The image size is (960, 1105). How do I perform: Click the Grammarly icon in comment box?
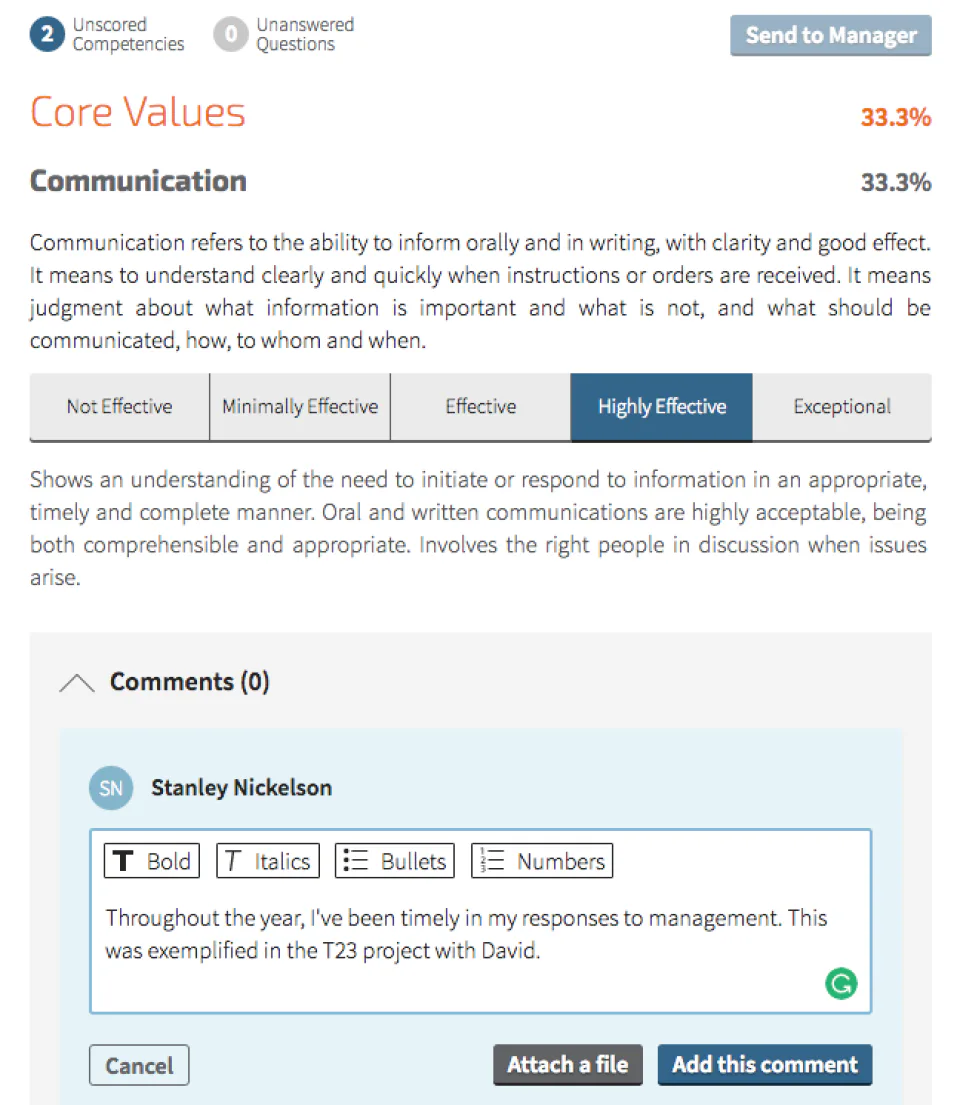(x=841, y=984)
